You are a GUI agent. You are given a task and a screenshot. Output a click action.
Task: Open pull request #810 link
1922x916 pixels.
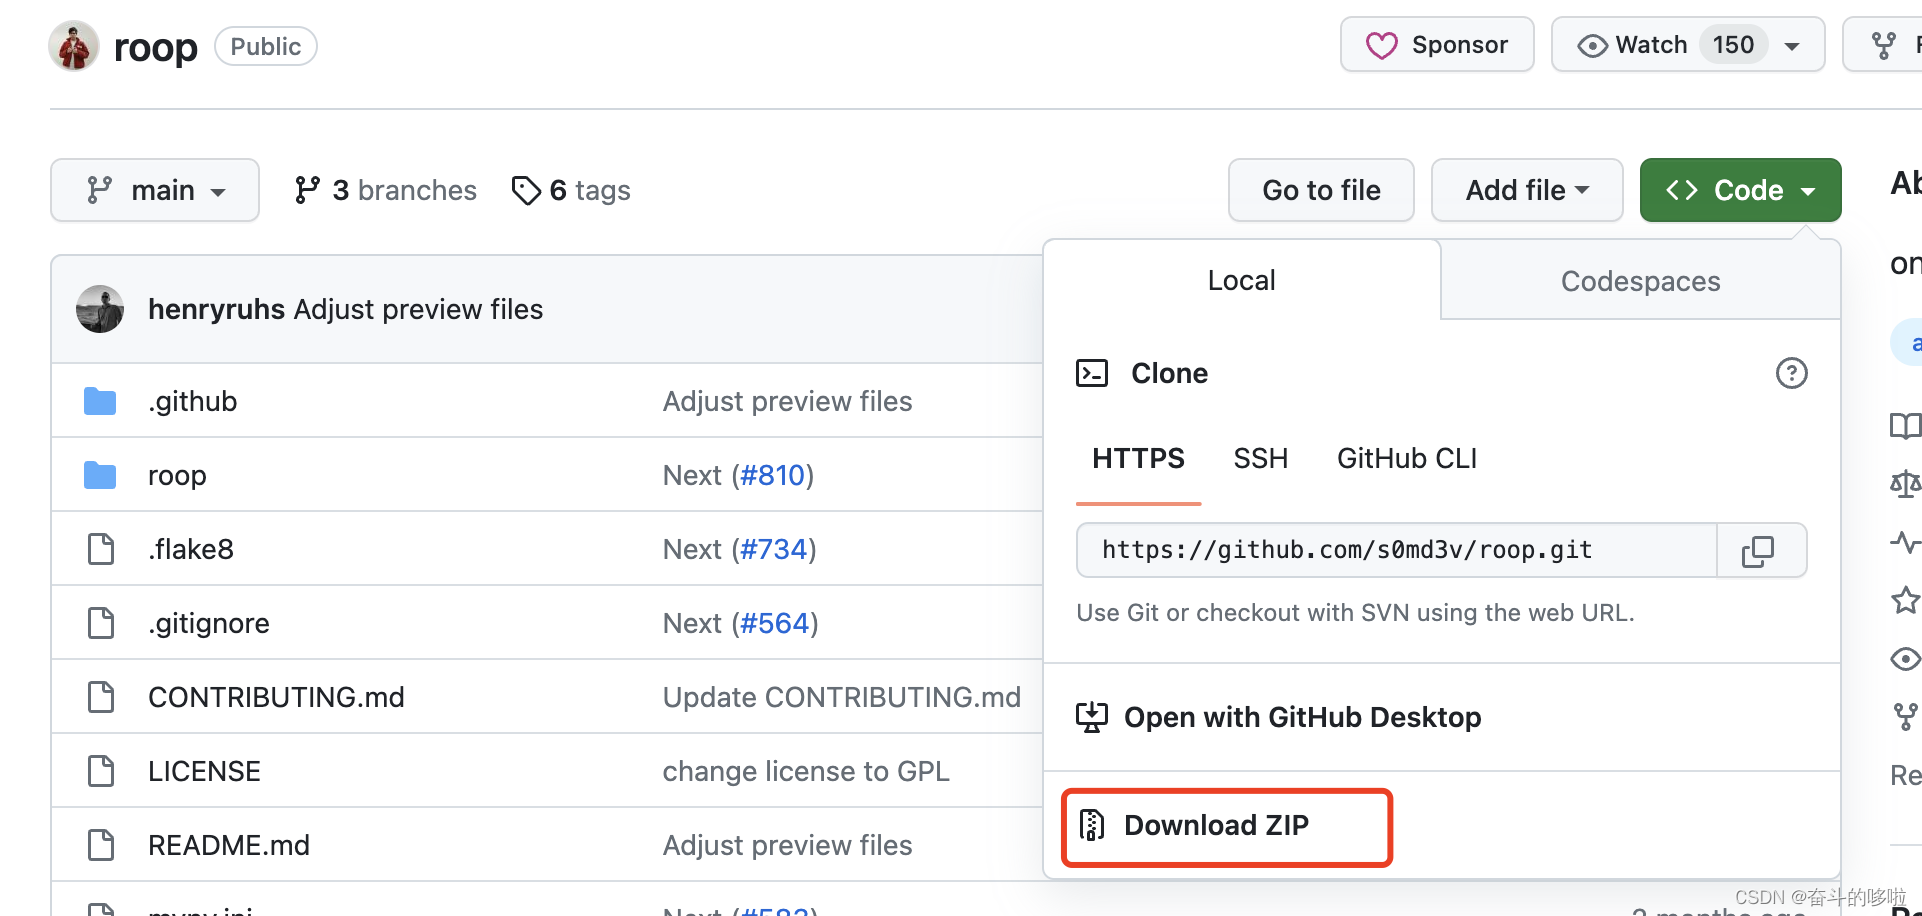[772, 475]
